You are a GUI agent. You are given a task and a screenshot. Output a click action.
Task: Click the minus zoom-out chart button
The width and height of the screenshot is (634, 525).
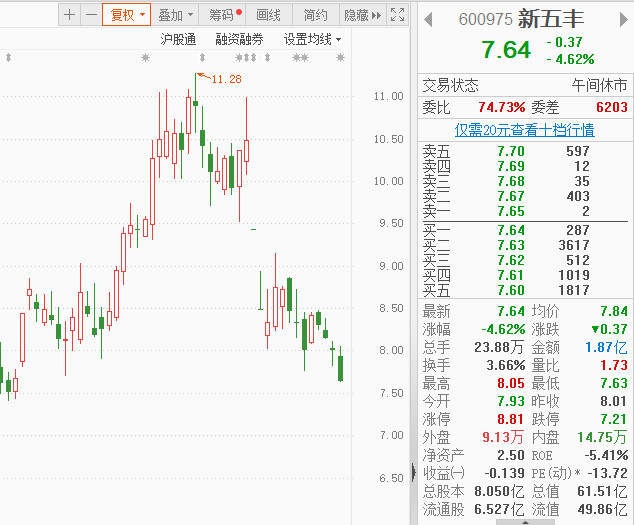click(x=91, y=15)
